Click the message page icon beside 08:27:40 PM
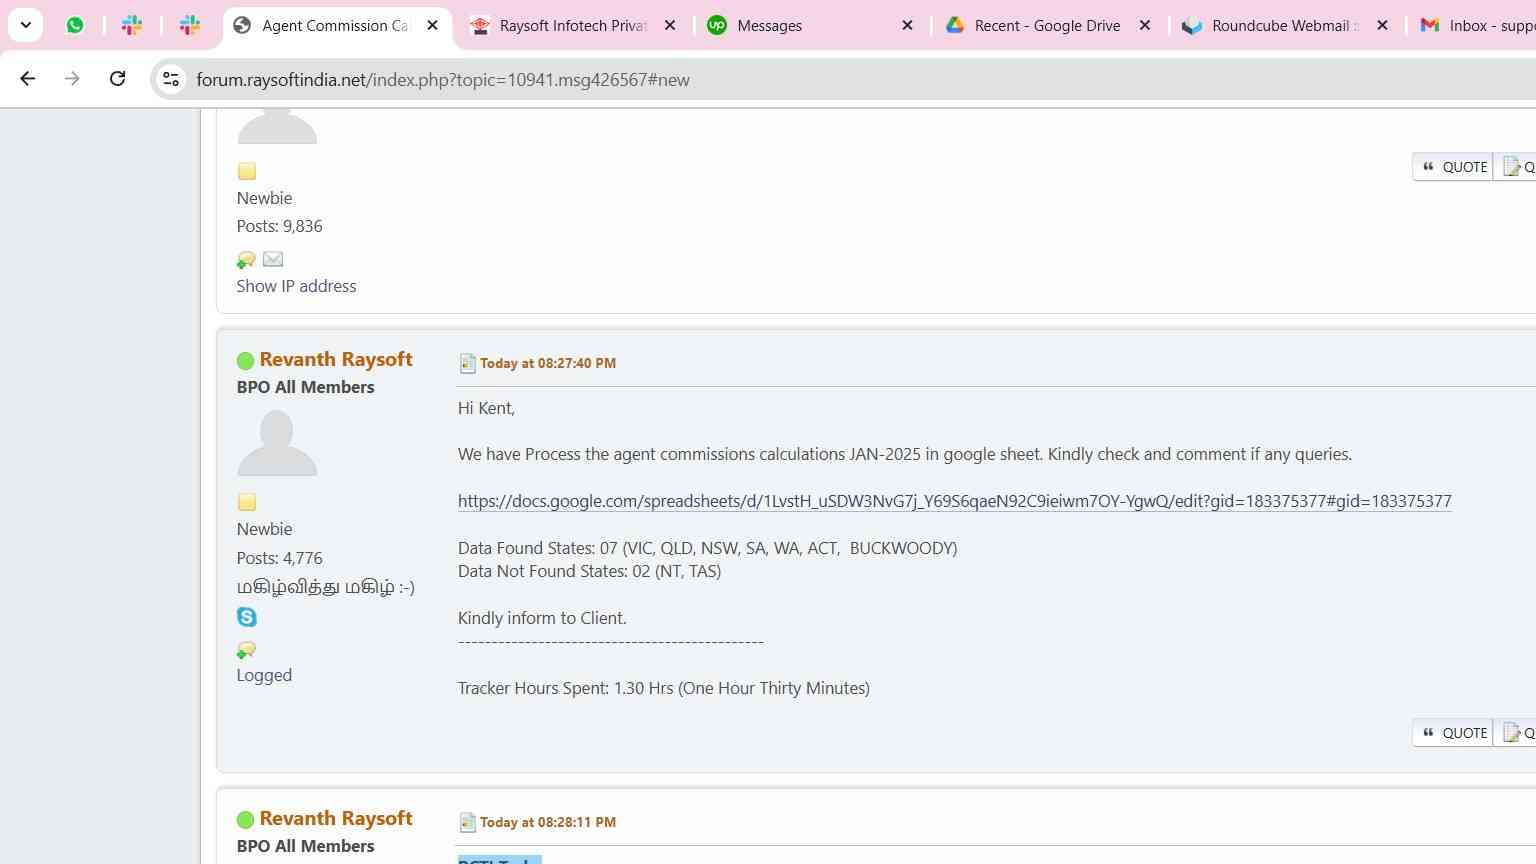Image resolution: width=1536 pixels, height=864 pixels. coord(467,363)
